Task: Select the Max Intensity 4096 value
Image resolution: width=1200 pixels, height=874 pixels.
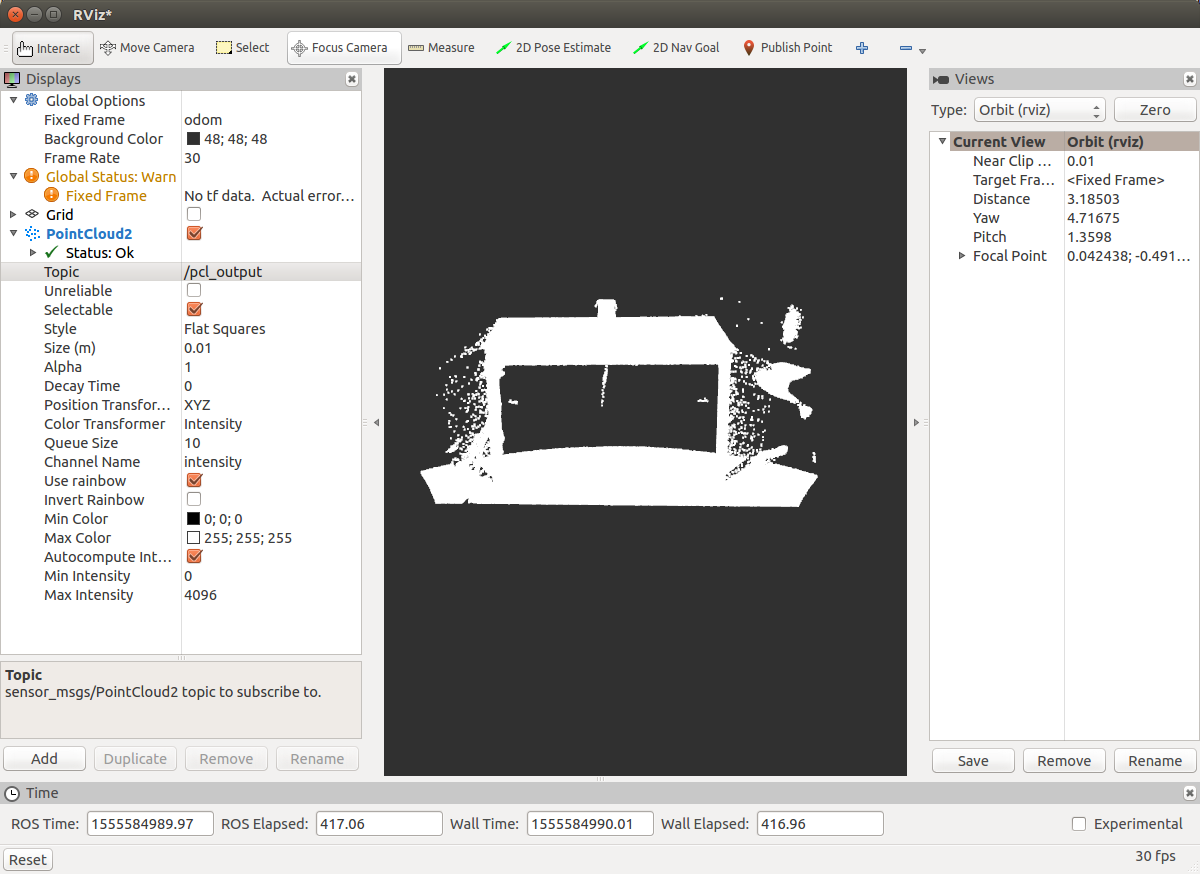Action: [x=200, y=594]
